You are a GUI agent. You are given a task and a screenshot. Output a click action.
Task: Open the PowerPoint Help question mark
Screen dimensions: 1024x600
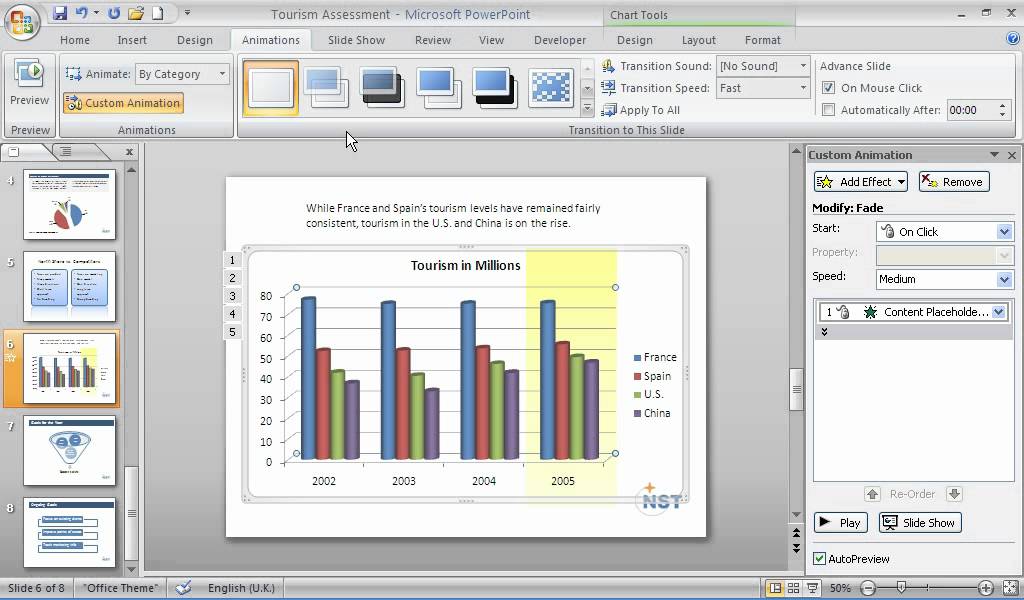click(x=1013, y=39)
